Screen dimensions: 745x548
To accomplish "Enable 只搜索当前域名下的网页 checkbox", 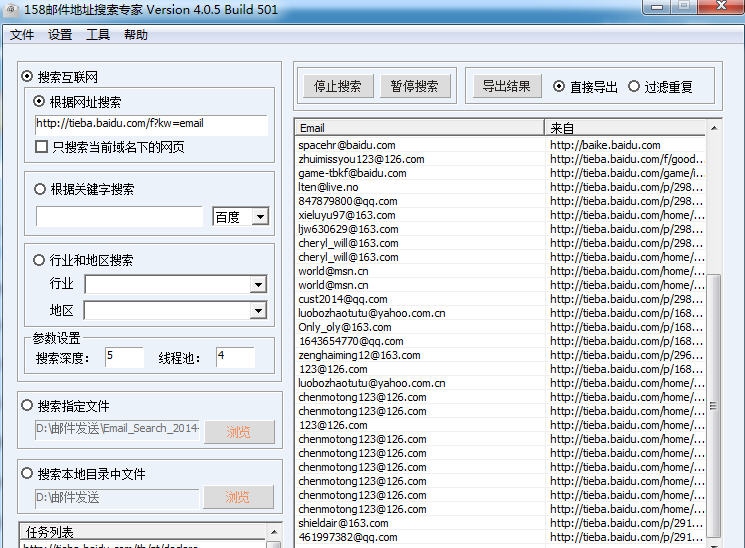I will 41,146.
